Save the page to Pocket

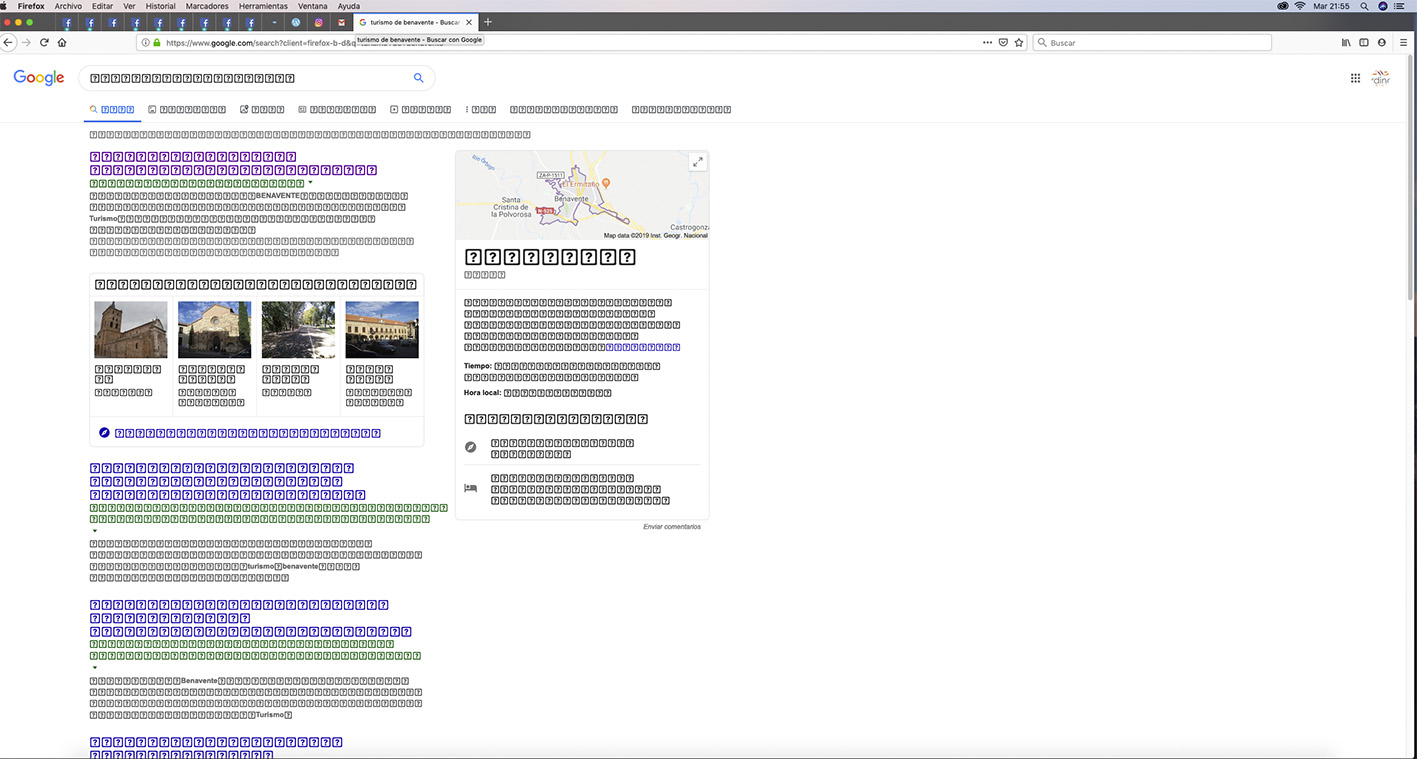pos(1003,42)
